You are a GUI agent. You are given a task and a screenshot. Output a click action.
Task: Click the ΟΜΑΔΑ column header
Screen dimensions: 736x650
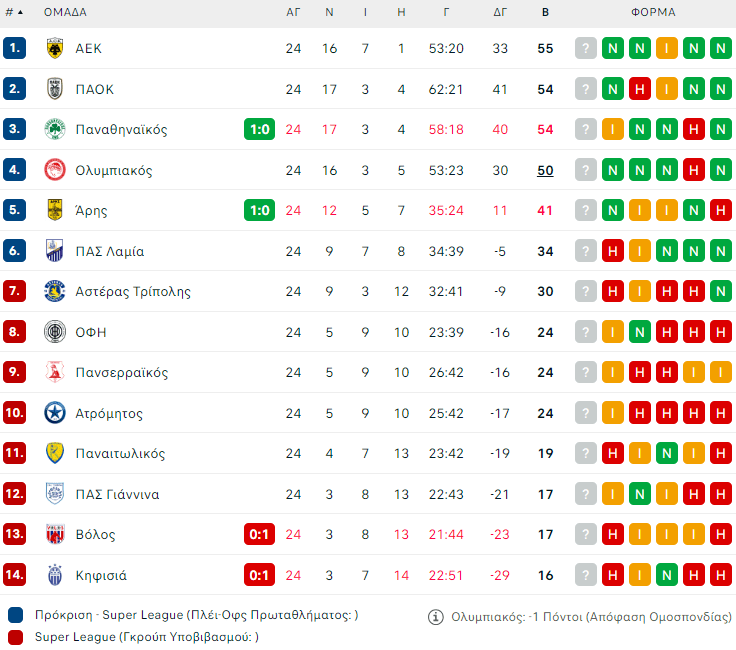[65, 13]
